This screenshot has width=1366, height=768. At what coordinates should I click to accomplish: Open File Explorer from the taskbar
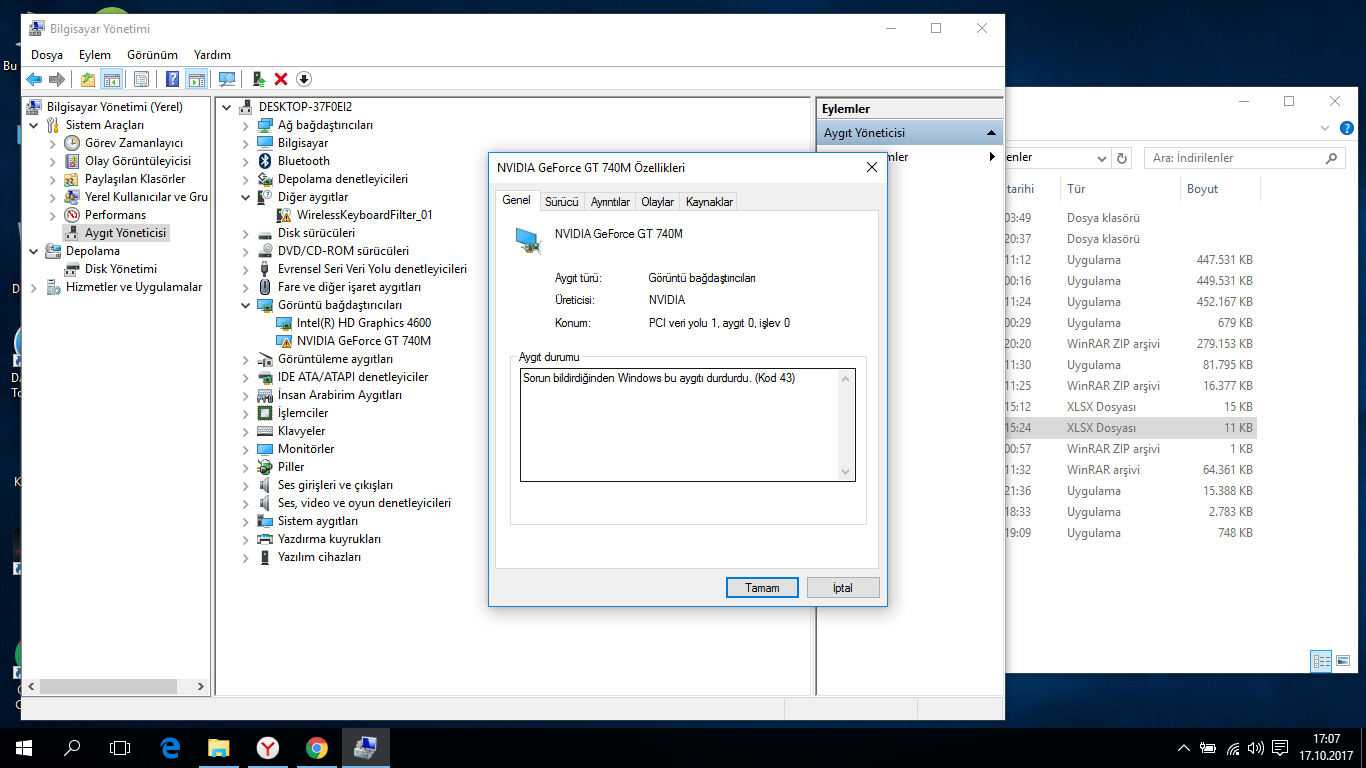218,747
